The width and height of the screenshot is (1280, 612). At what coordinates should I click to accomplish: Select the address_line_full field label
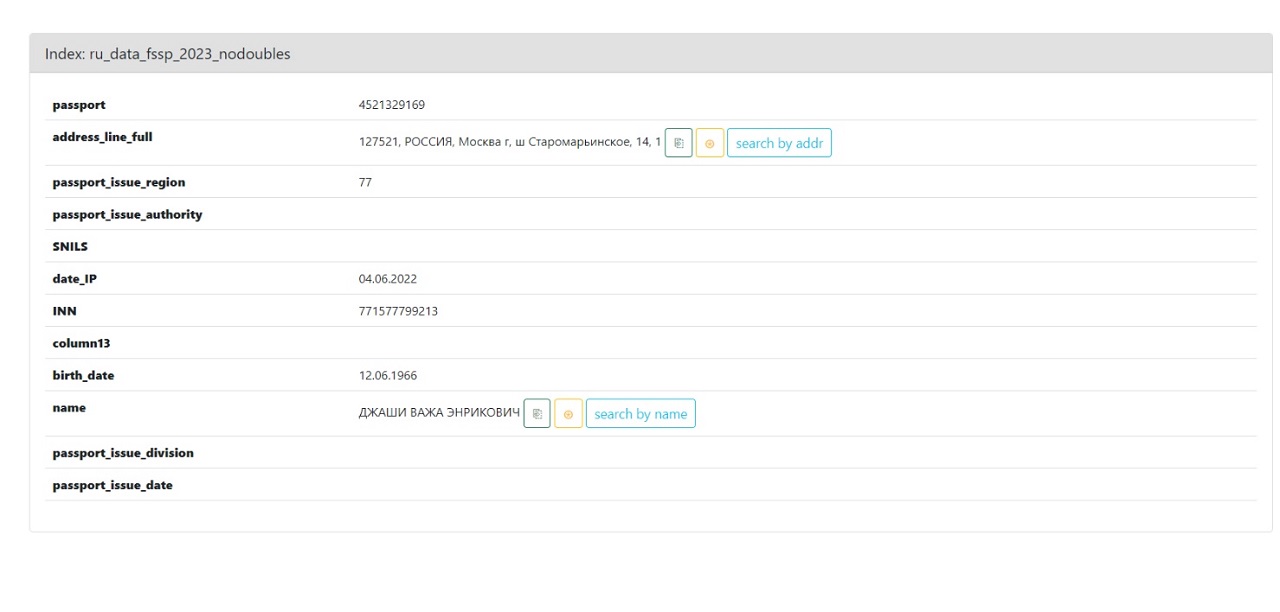coord(102,137)
